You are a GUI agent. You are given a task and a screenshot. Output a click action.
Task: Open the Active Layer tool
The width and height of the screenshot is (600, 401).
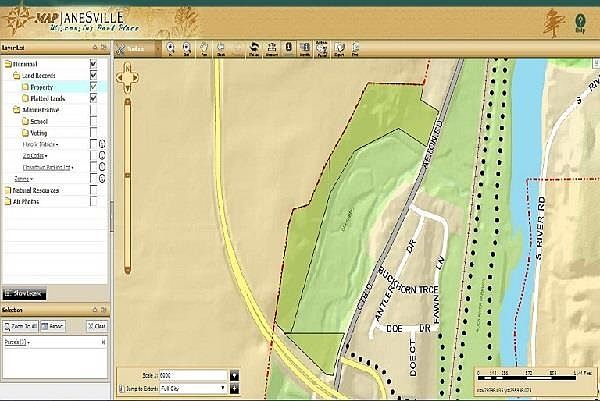pos(322,49)
